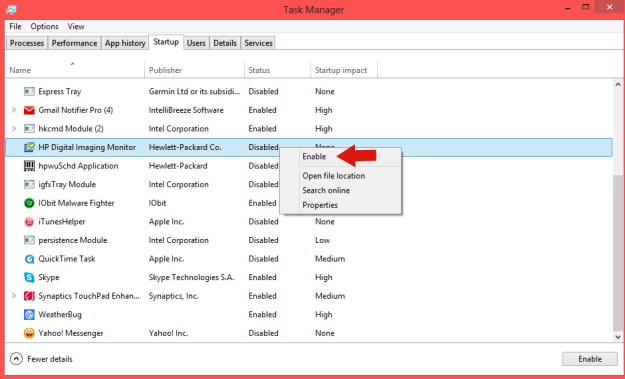This screenshot has width=625, height=379.
Task: Select the Yahoo! Messenger row
Action: [309, 333]
